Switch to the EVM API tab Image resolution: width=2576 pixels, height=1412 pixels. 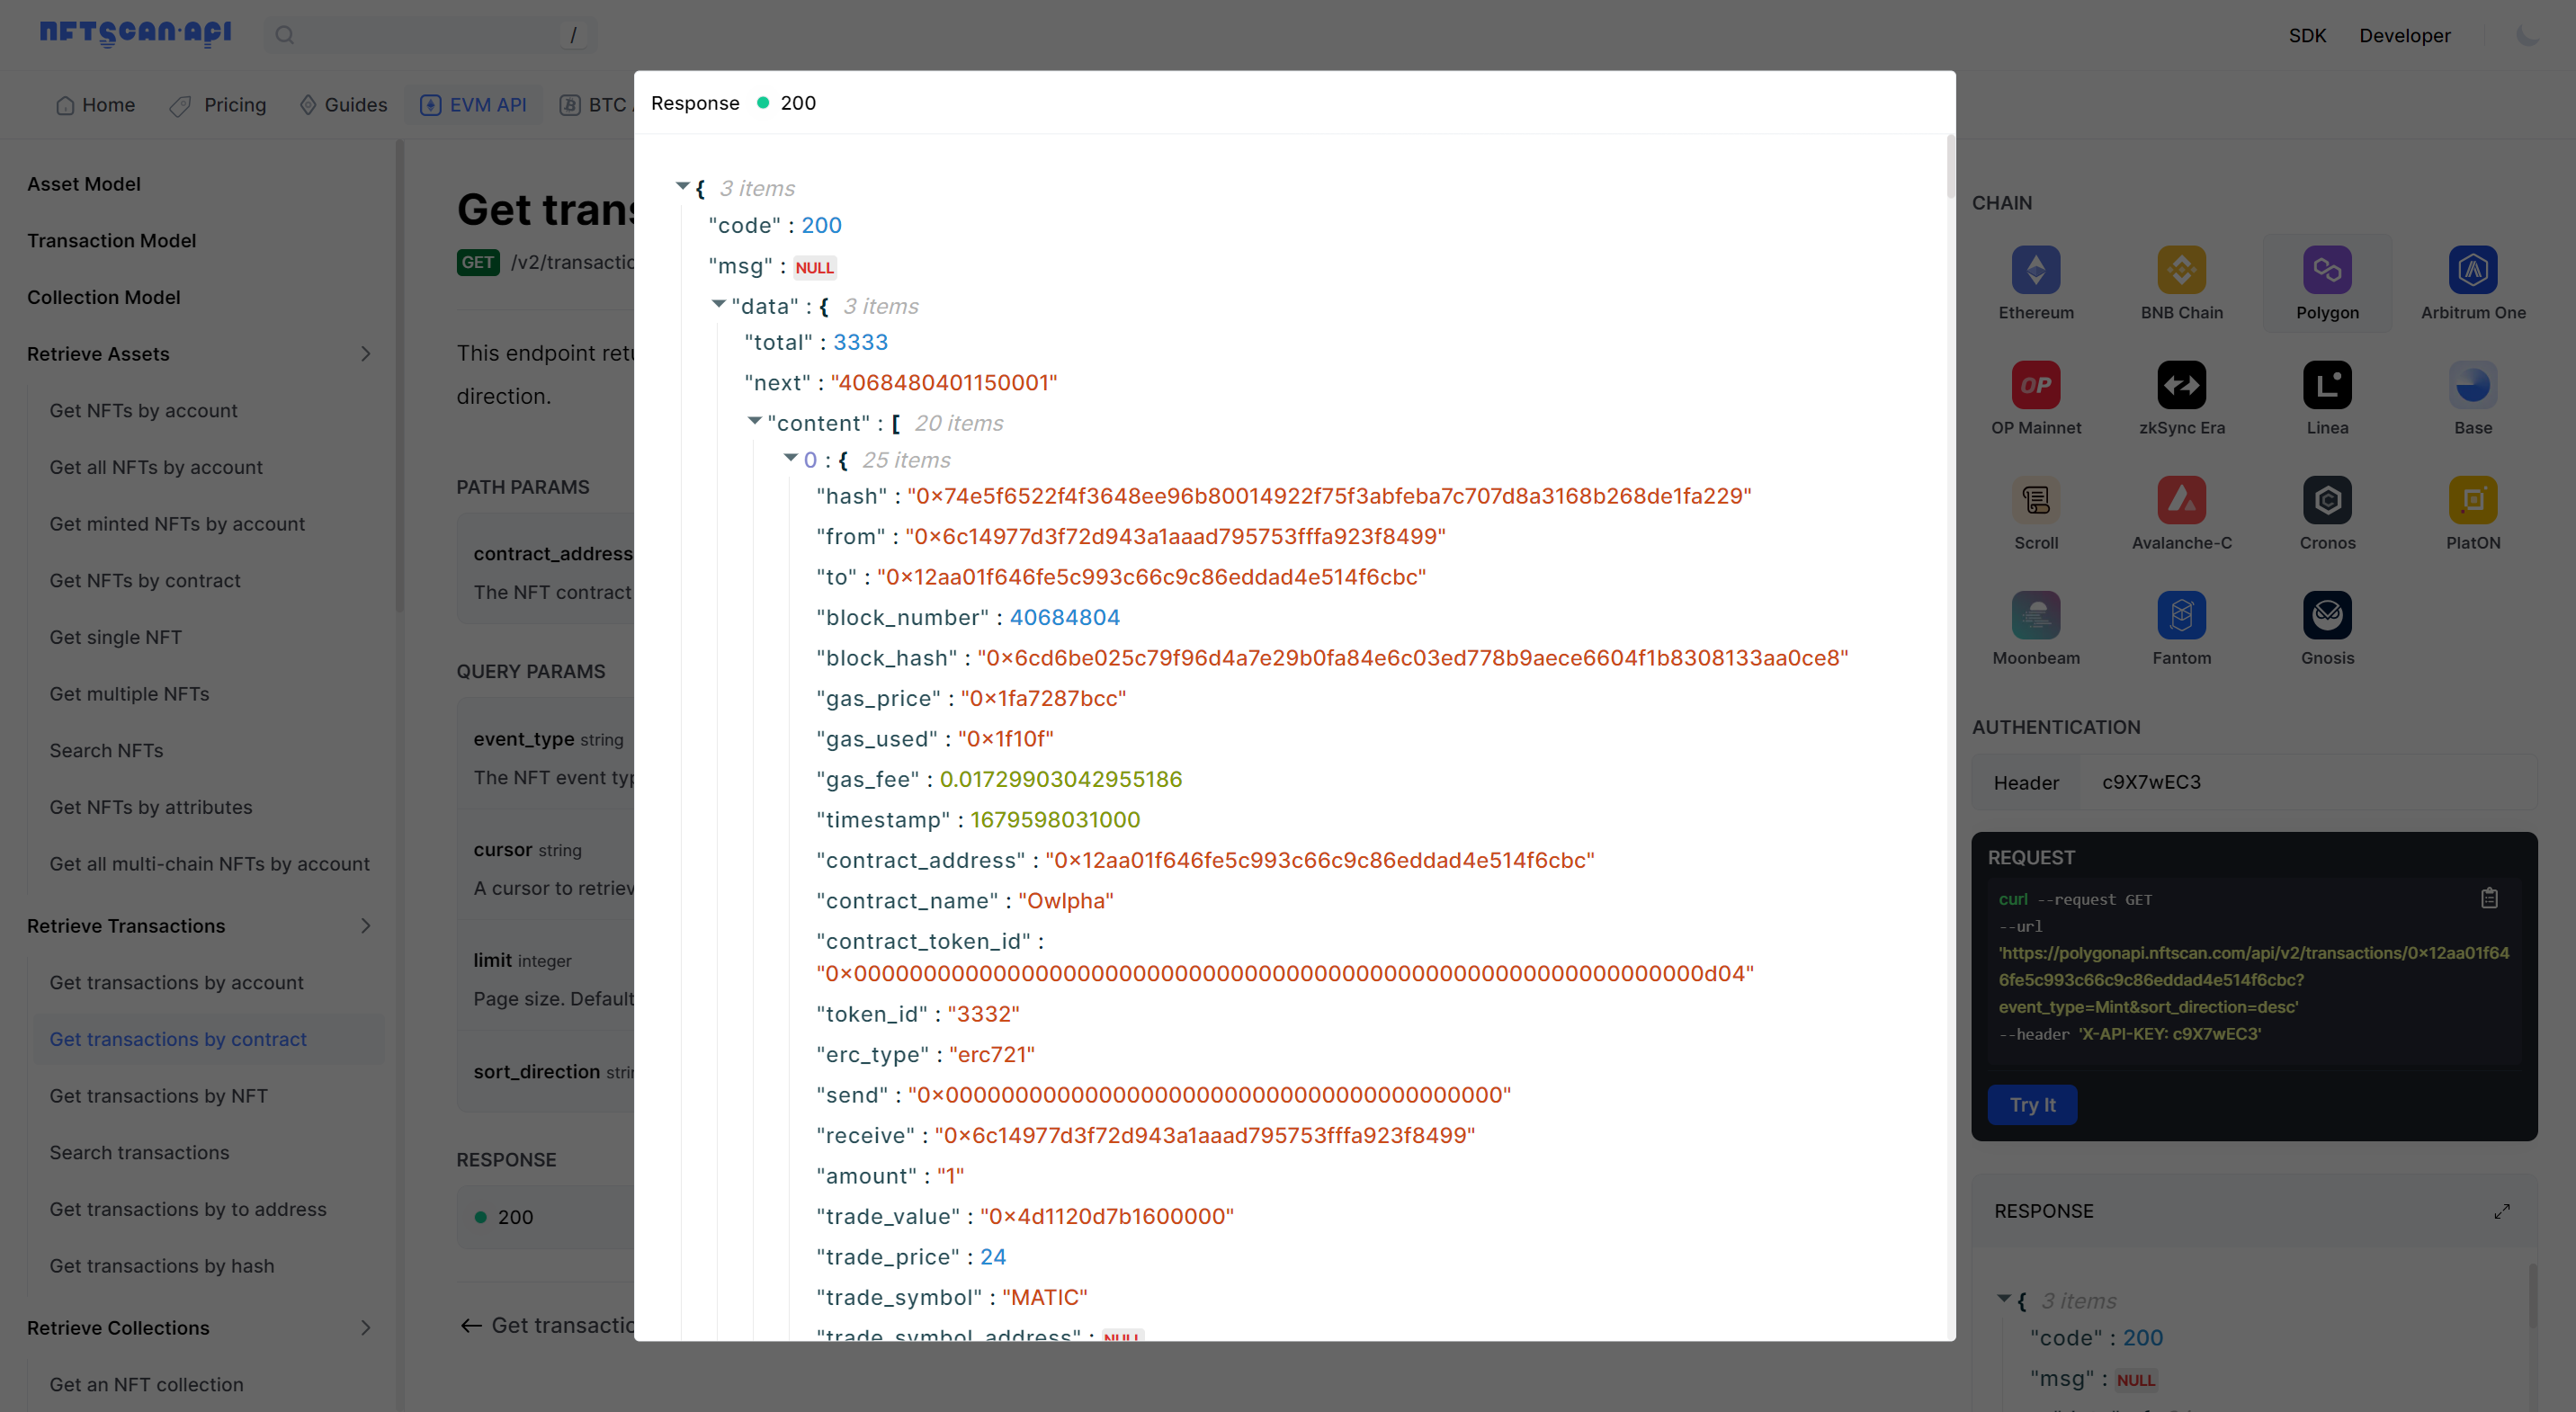click(x=473, y=104)
